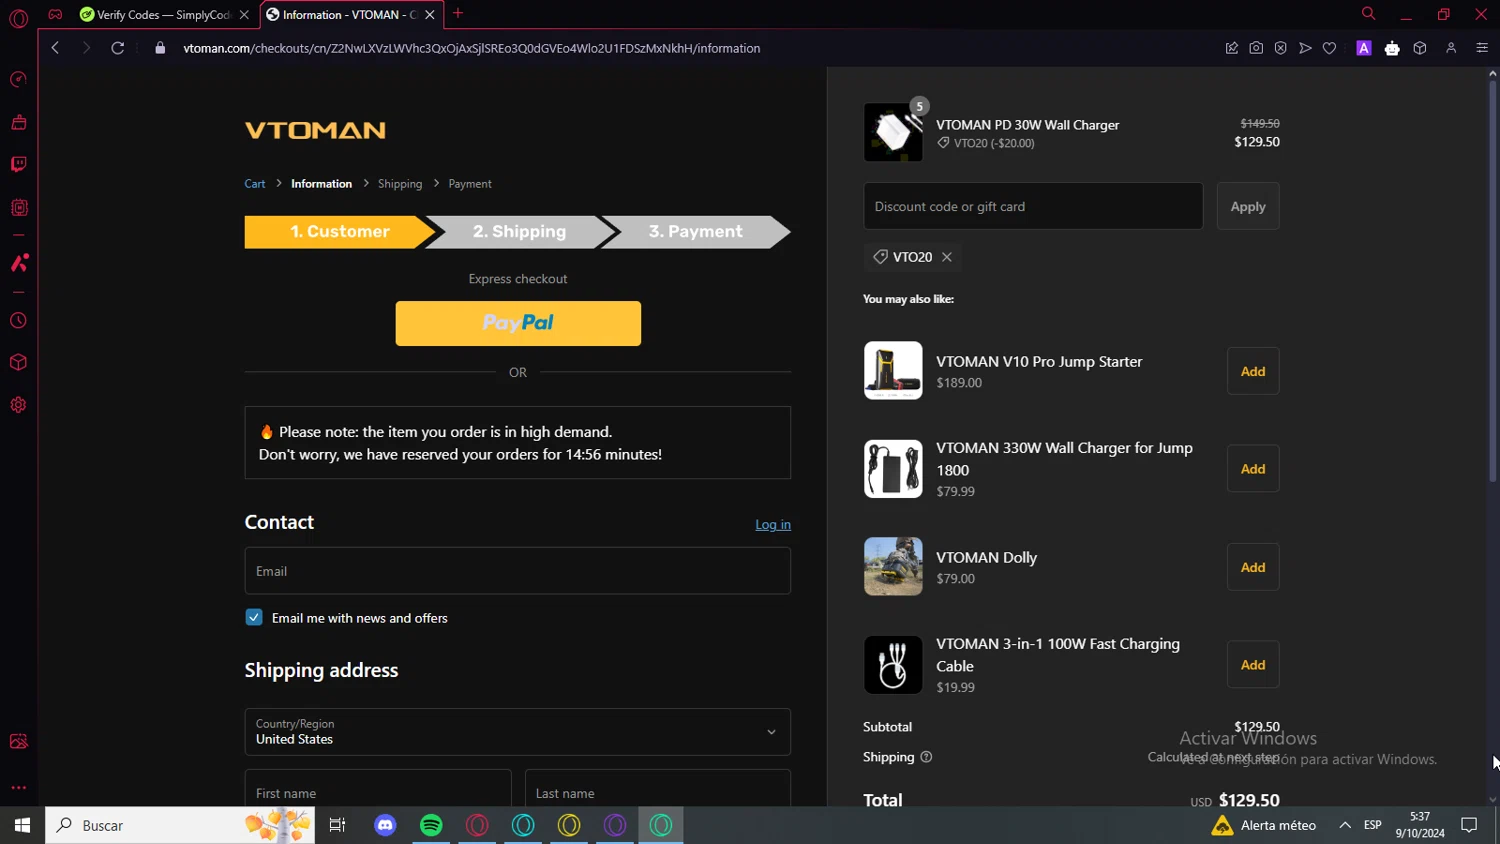Image resolution: width=1500 pixels, height=844 pixels.
Task: Click the Shipping breadcrumb
Action: (x=400, y=184)
